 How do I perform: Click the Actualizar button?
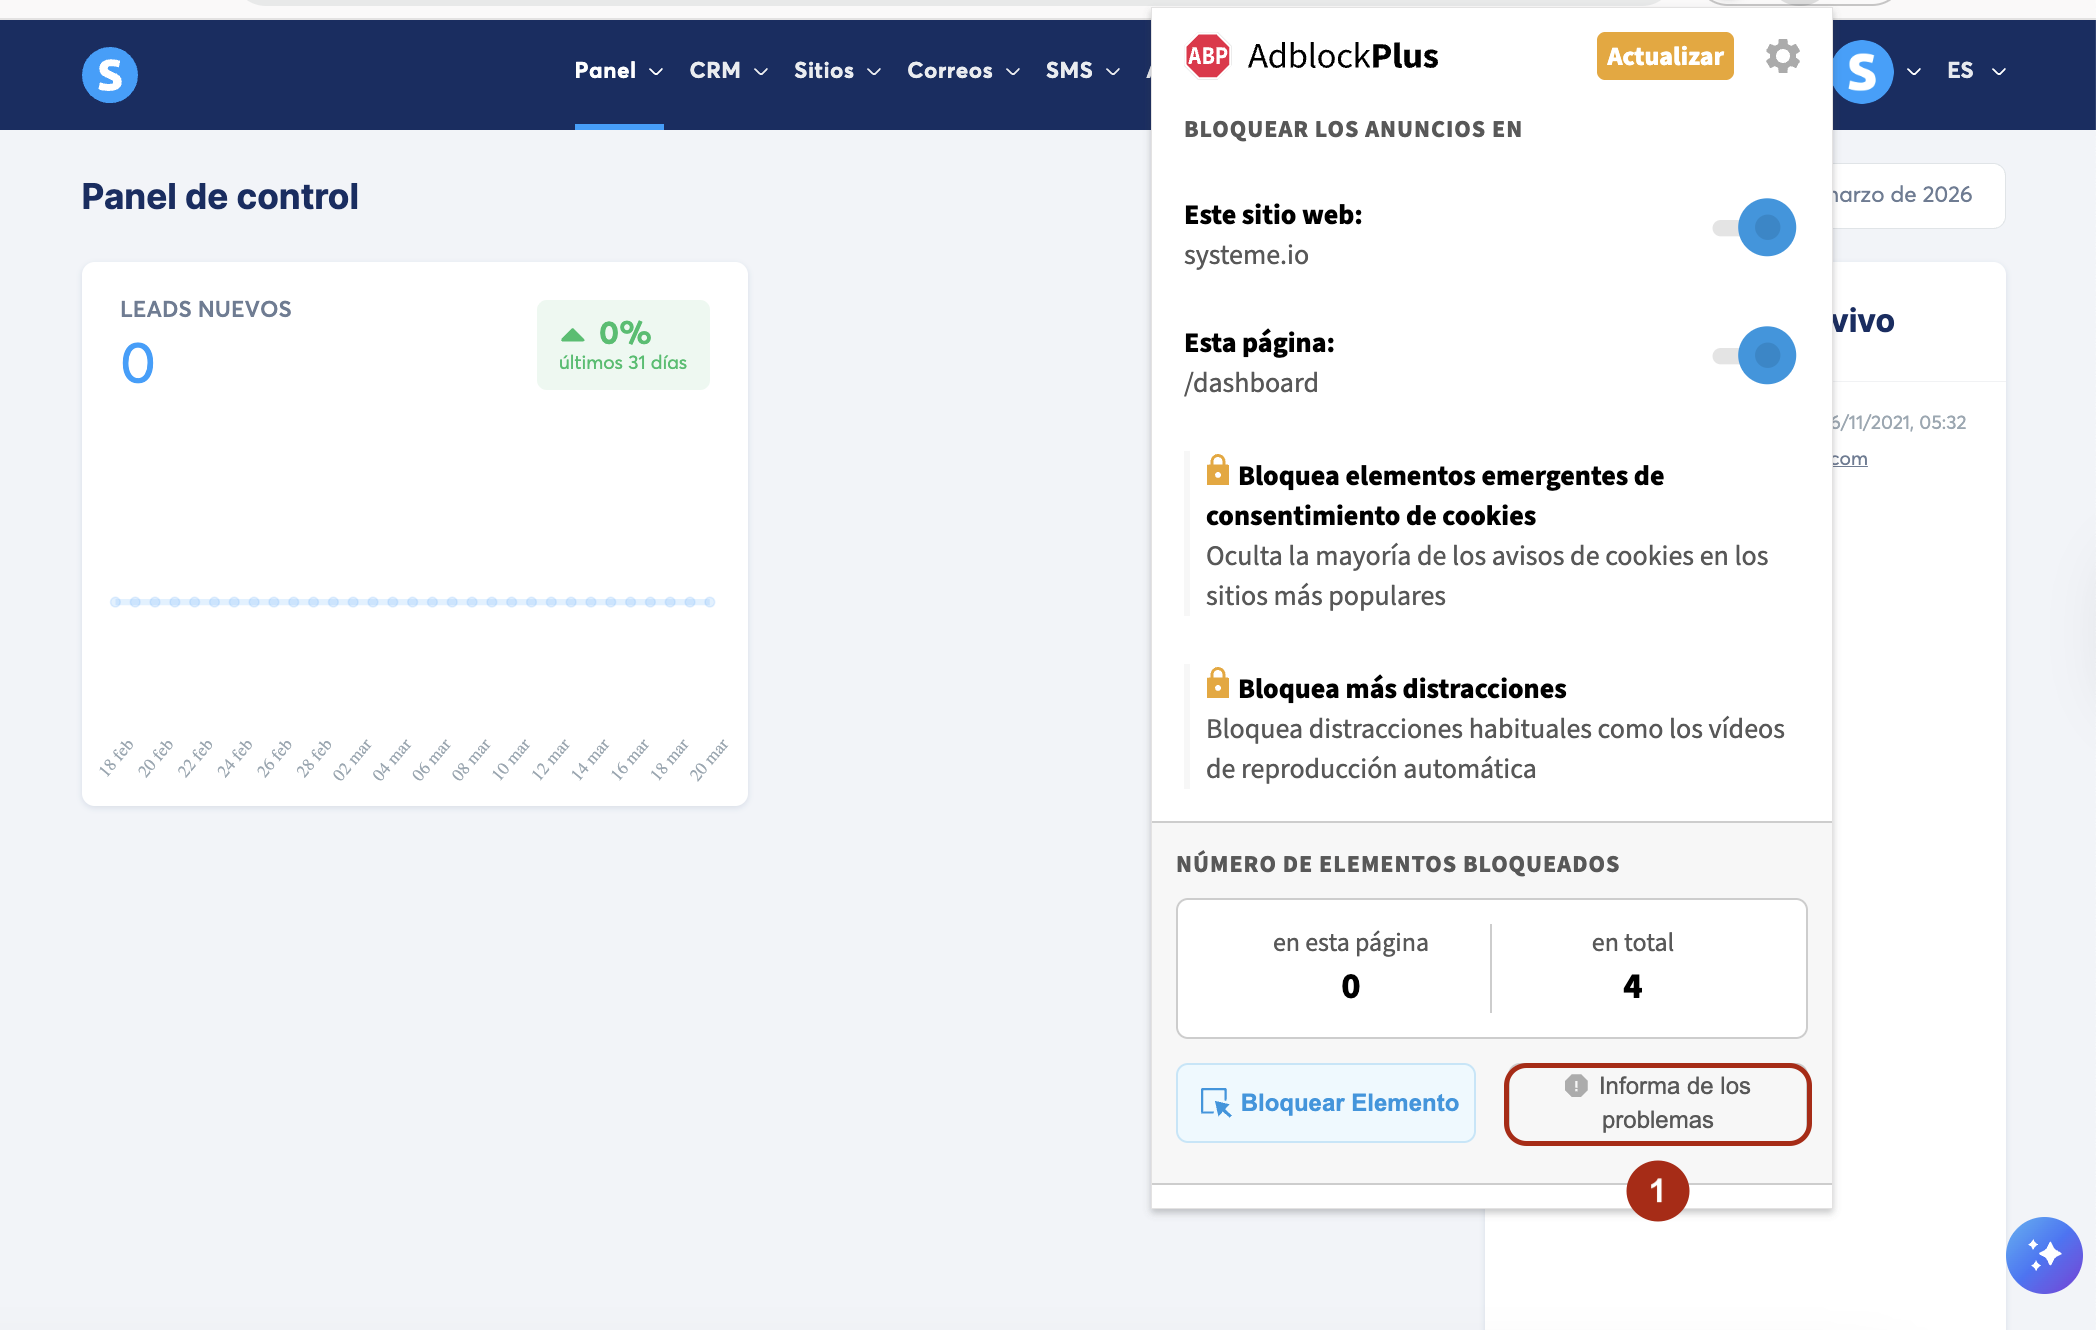point(1664,56)
